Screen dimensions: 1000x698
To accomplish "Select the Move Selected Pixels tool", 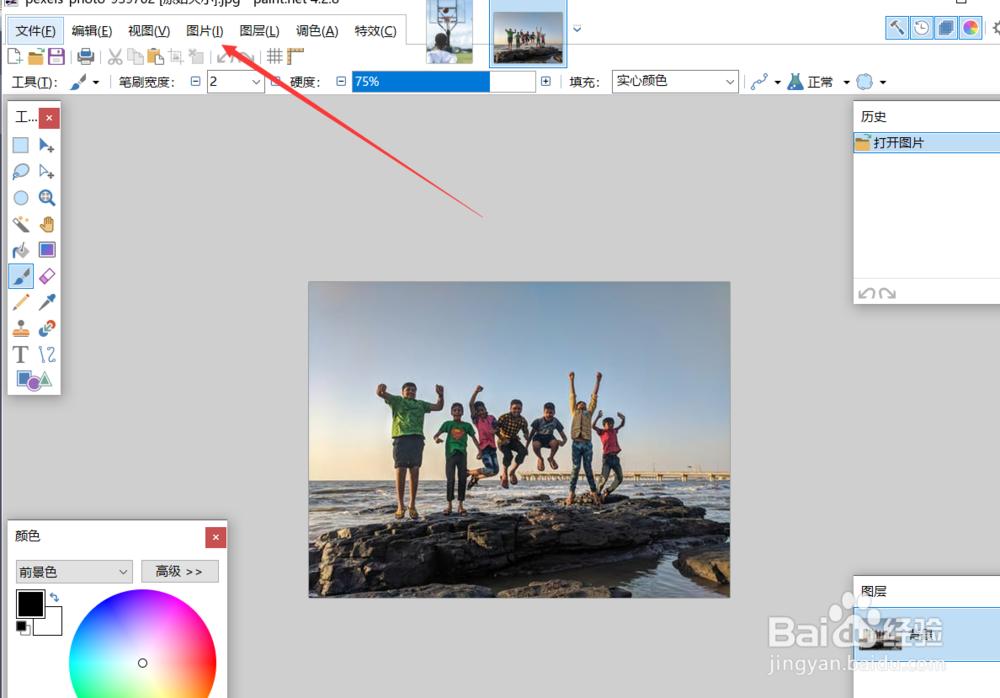I will [47, 145].
